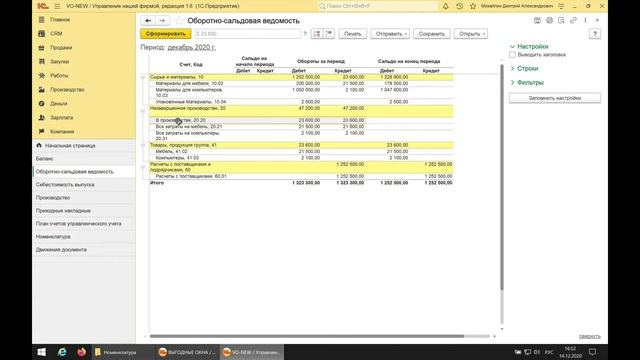Add report to favorites with star
The image size is (640, 360).
[178, 20]
